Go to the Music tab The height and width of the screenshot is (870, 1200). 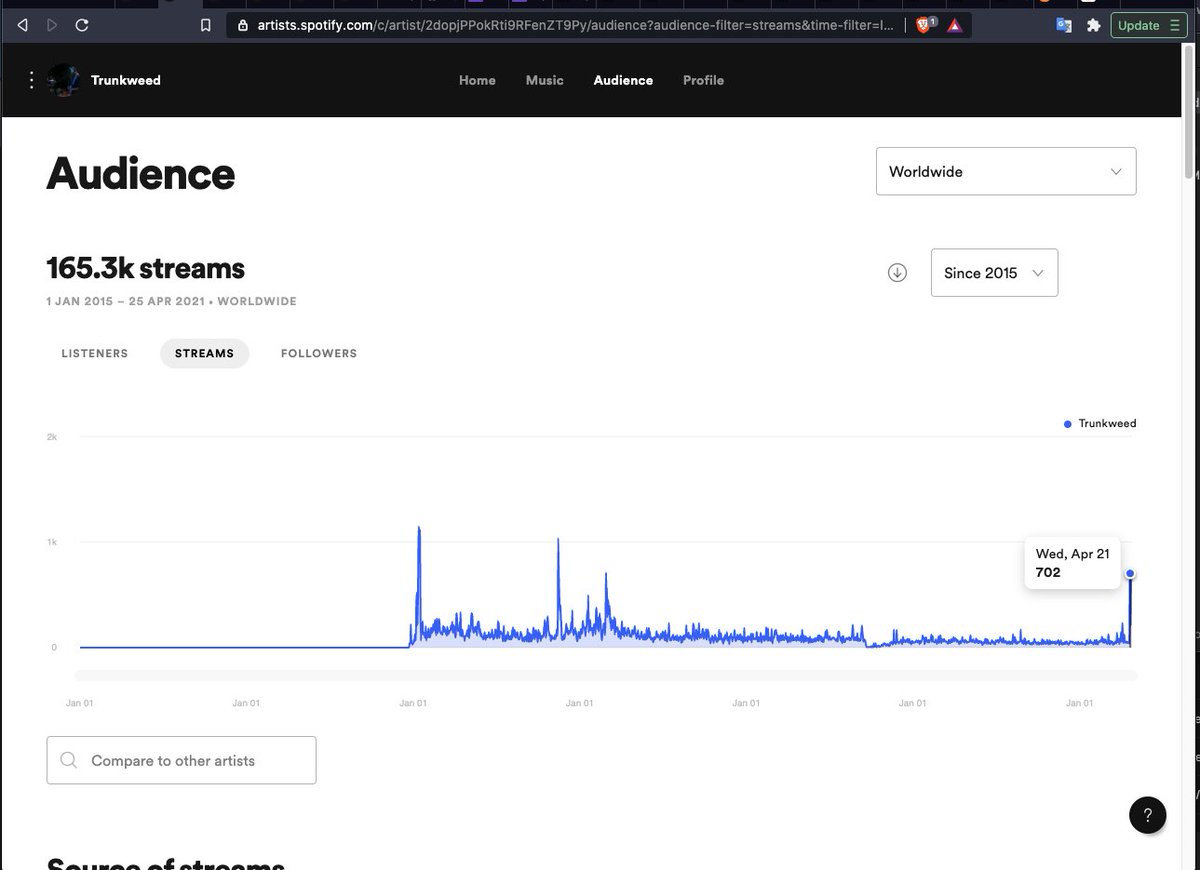point(545,80)
